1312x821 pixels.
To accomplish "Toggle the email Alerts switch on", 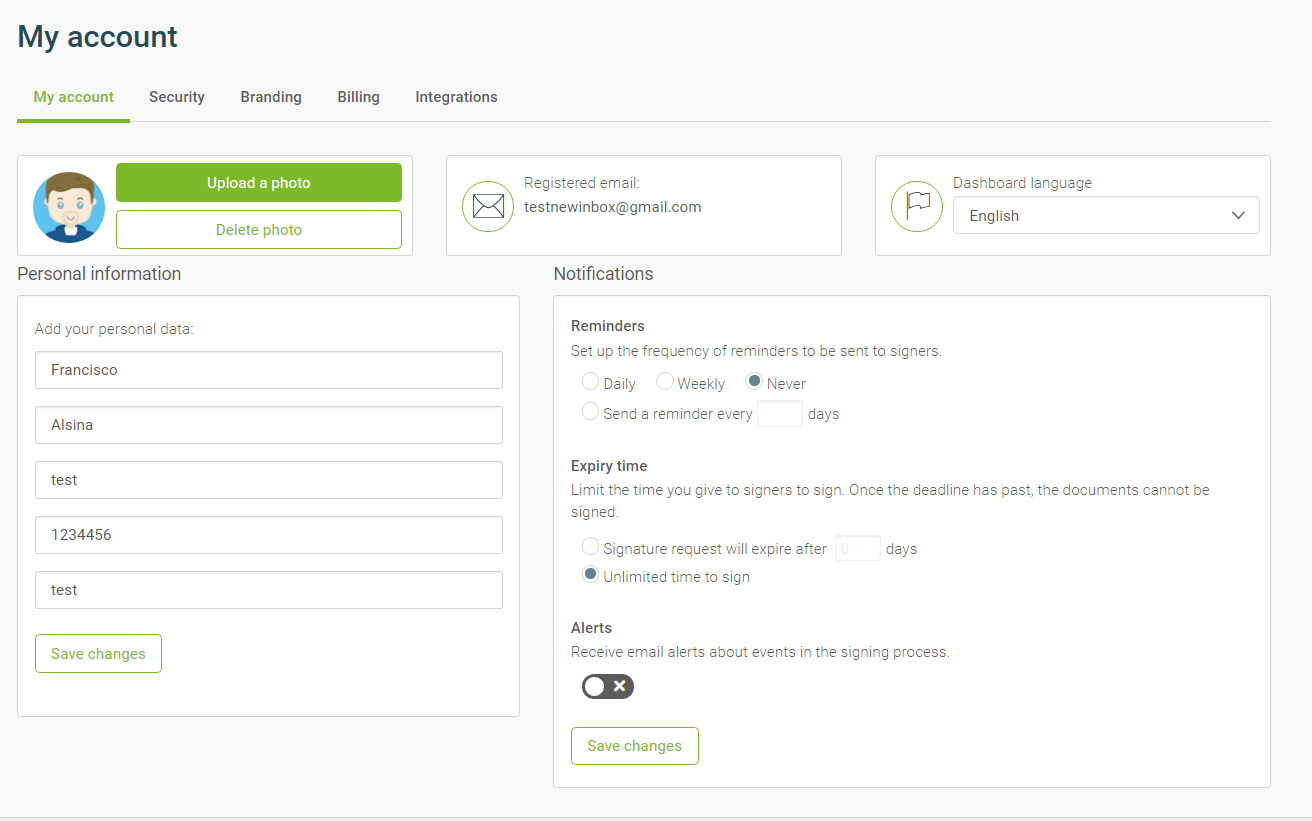I will click(x=608, y=686).
